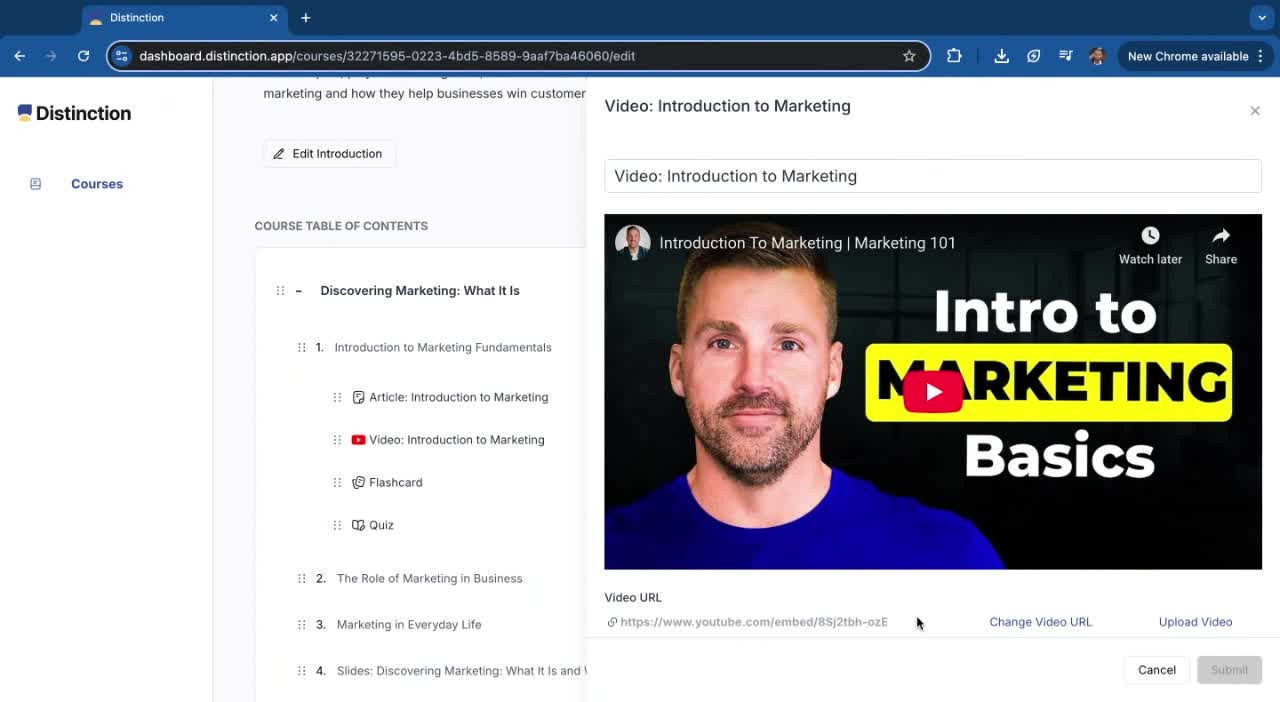This screenshot has width=1280, height=702.
Task: Bookmark page with the star icon
Action: pyautogui.click(x=908, y=56)
